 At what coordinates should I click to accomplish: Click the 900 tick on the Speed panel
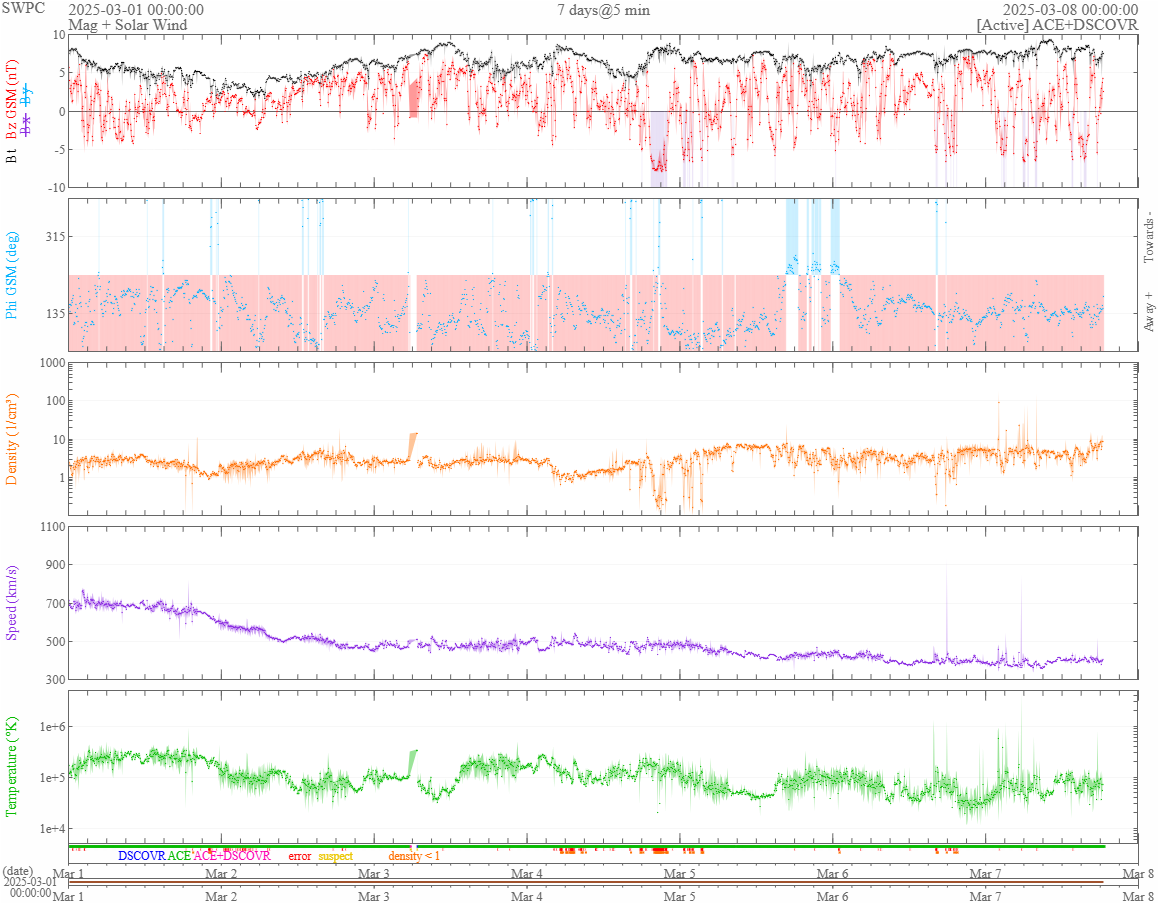pyautogui.click(x=55, y=565)
